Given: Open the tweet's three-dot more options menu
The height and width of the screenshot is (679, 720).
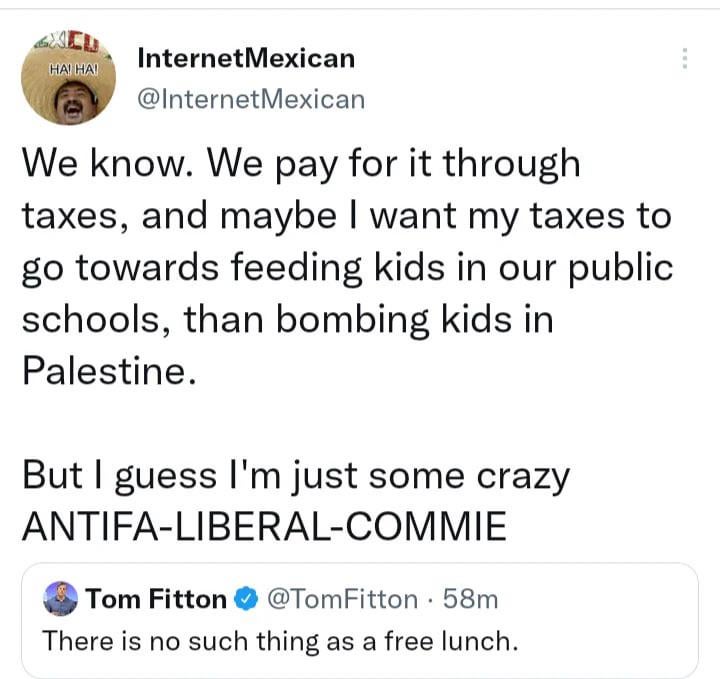Looking at the screenshot, I should pyautogui.click(x=685, y=59).
